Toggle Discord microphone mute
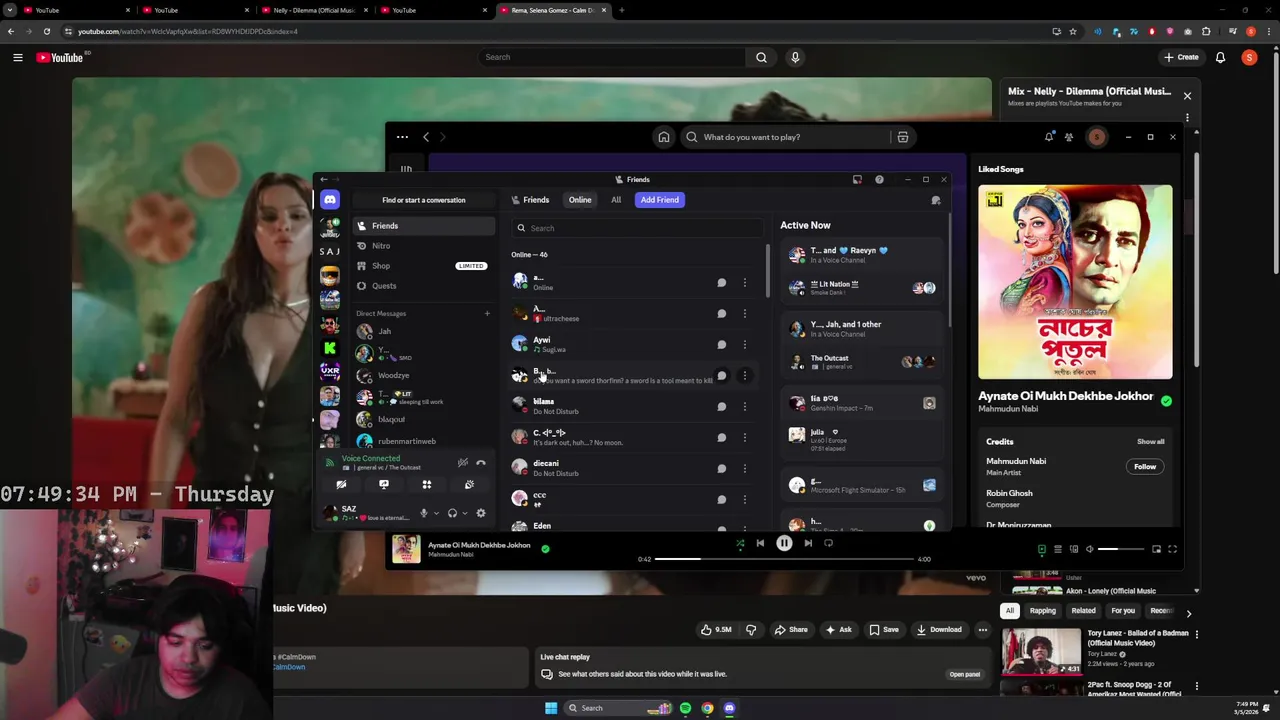Screen dimensions: 1280x720 (424, 513)
